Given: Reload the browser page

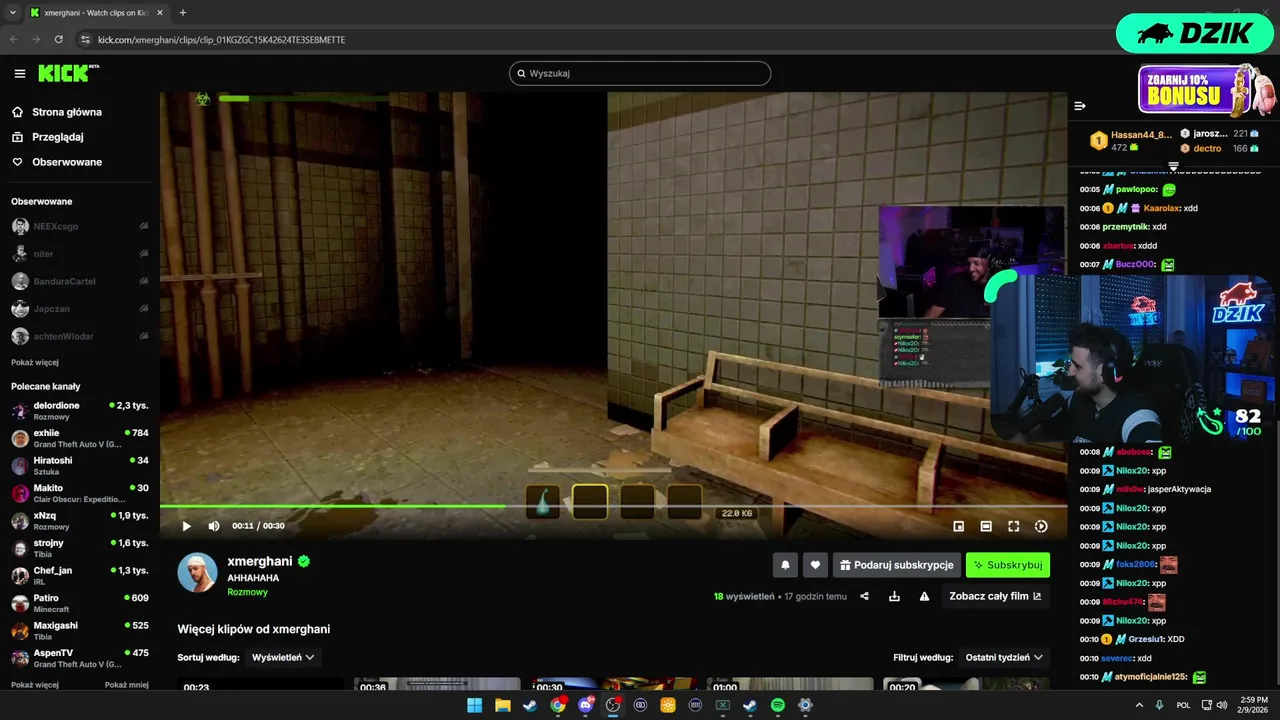Looking at the screenshot, I should tap(59, 39).
